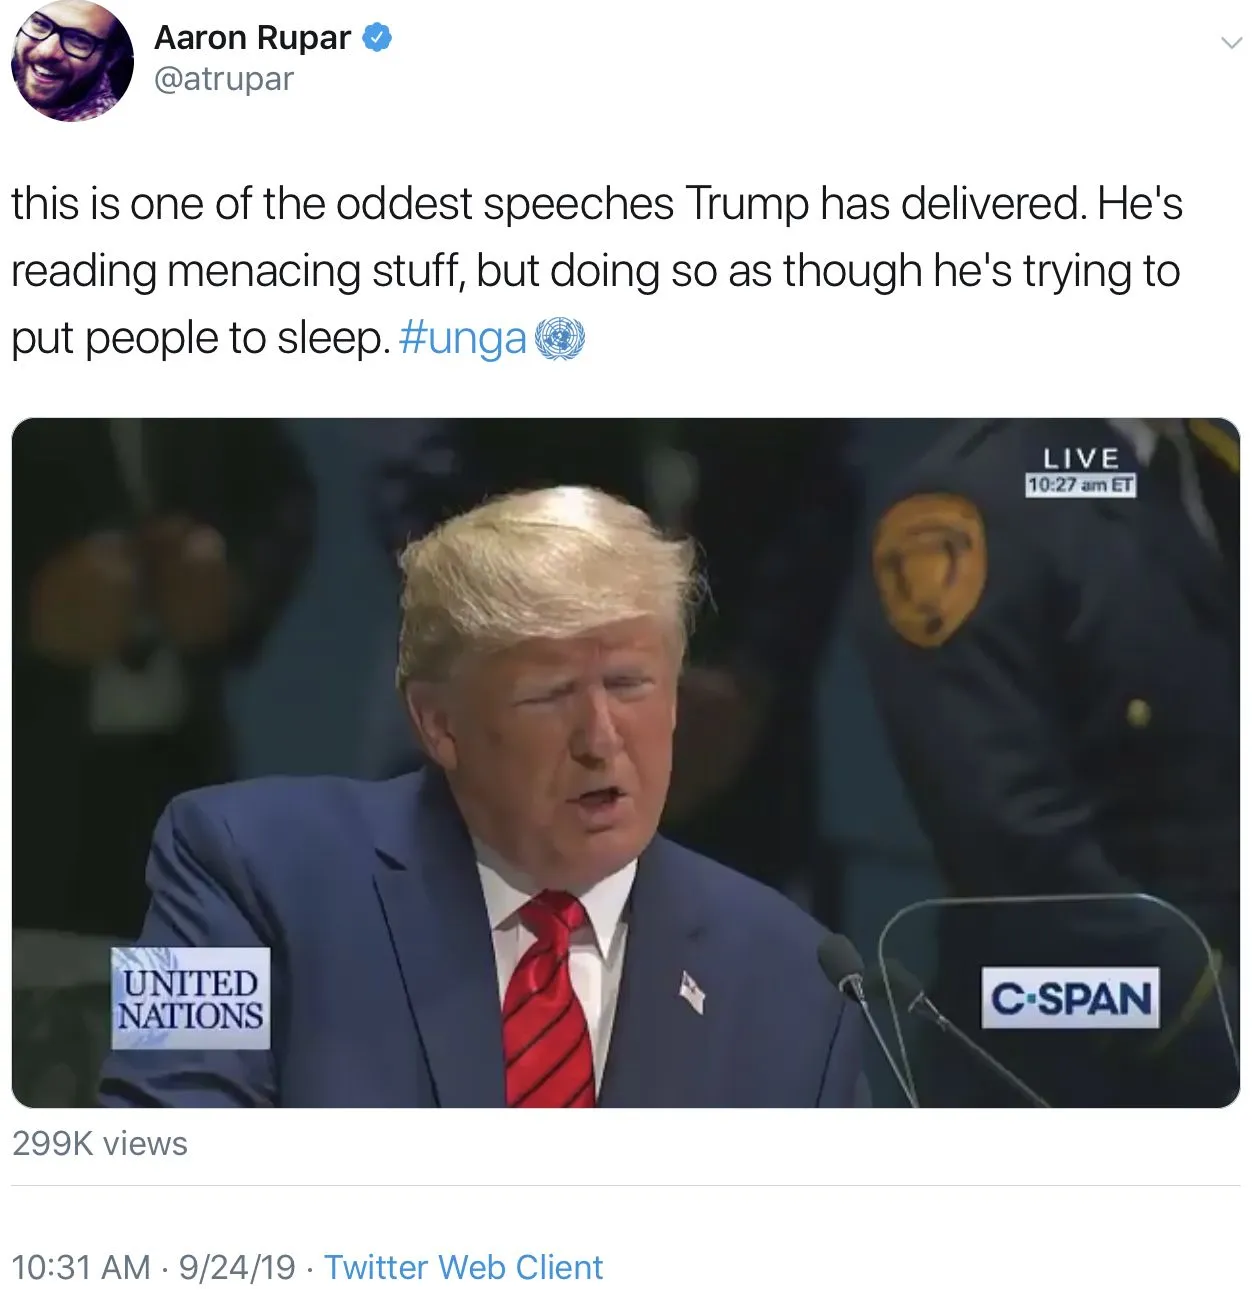Click the 10:27 am ET time badge
Image resolution: width=1259 pixels, height=1293 pixels.
coord(1081,485)
